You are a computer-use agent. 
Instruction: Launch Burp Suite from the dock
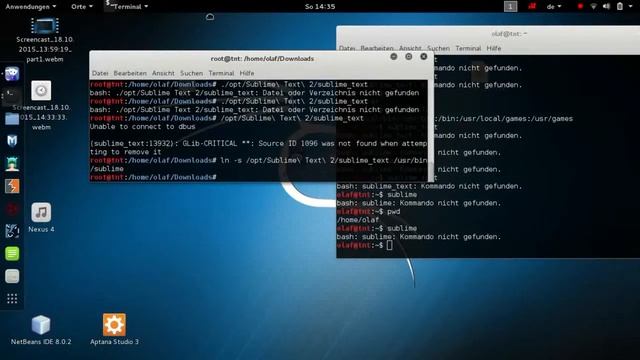tap(12, 186)
